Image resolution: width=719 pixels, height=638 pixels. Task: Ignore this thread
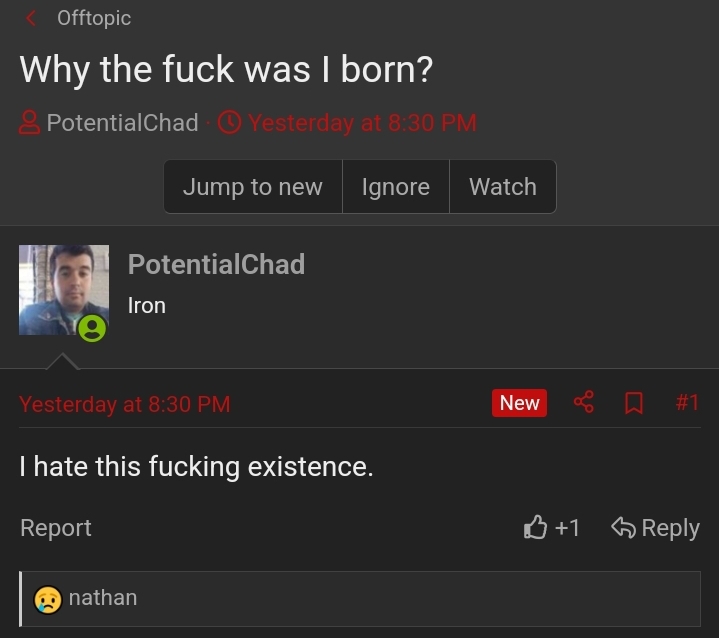coord(395,187)
